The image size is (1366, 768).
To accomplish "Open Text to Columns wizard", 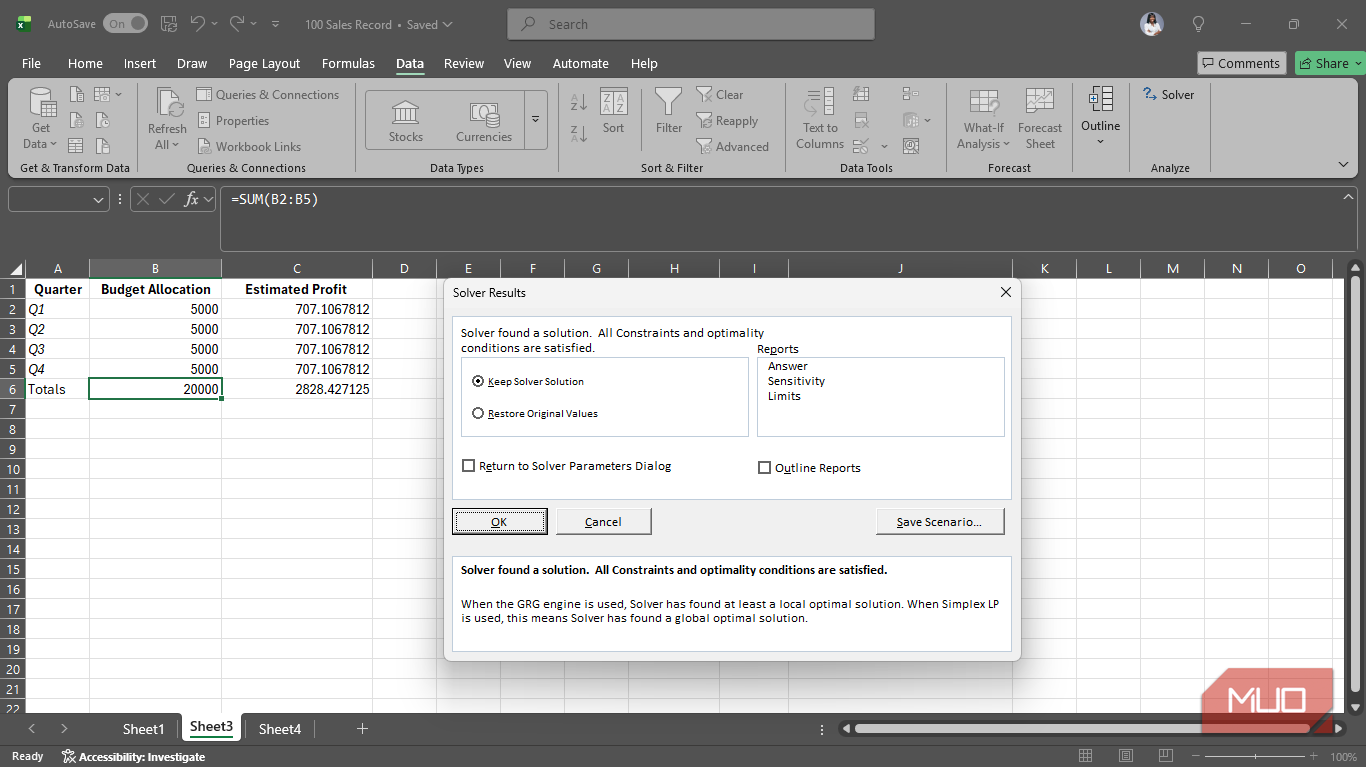I will click(x=820, y=119).
